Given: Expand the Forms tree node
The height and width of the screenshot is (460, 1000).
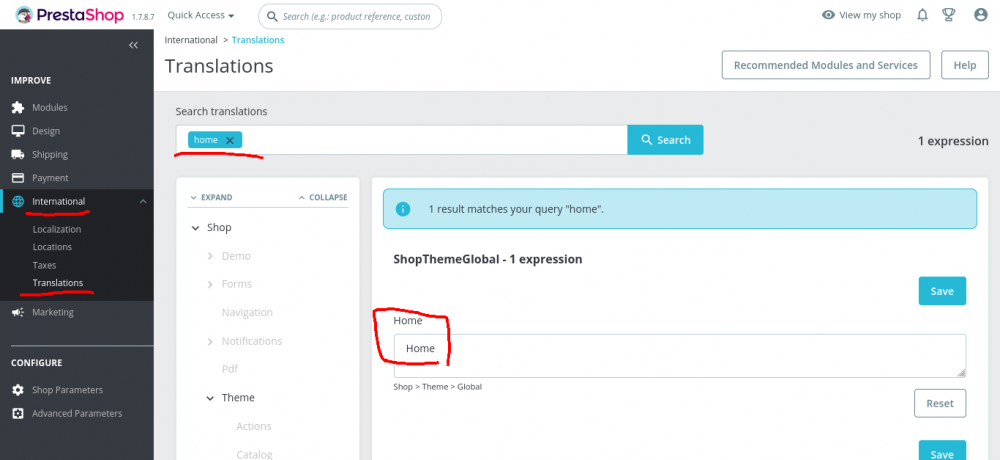Looking at the screenshot, I should [x=210, y=284].
